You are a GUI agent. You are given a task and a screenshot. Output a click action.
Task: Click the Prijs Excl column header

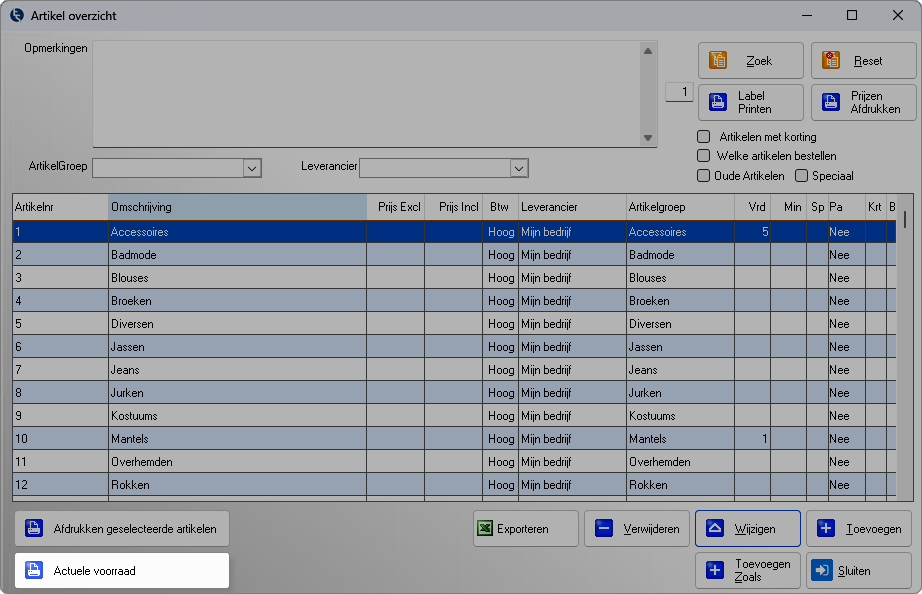[396, 207]
